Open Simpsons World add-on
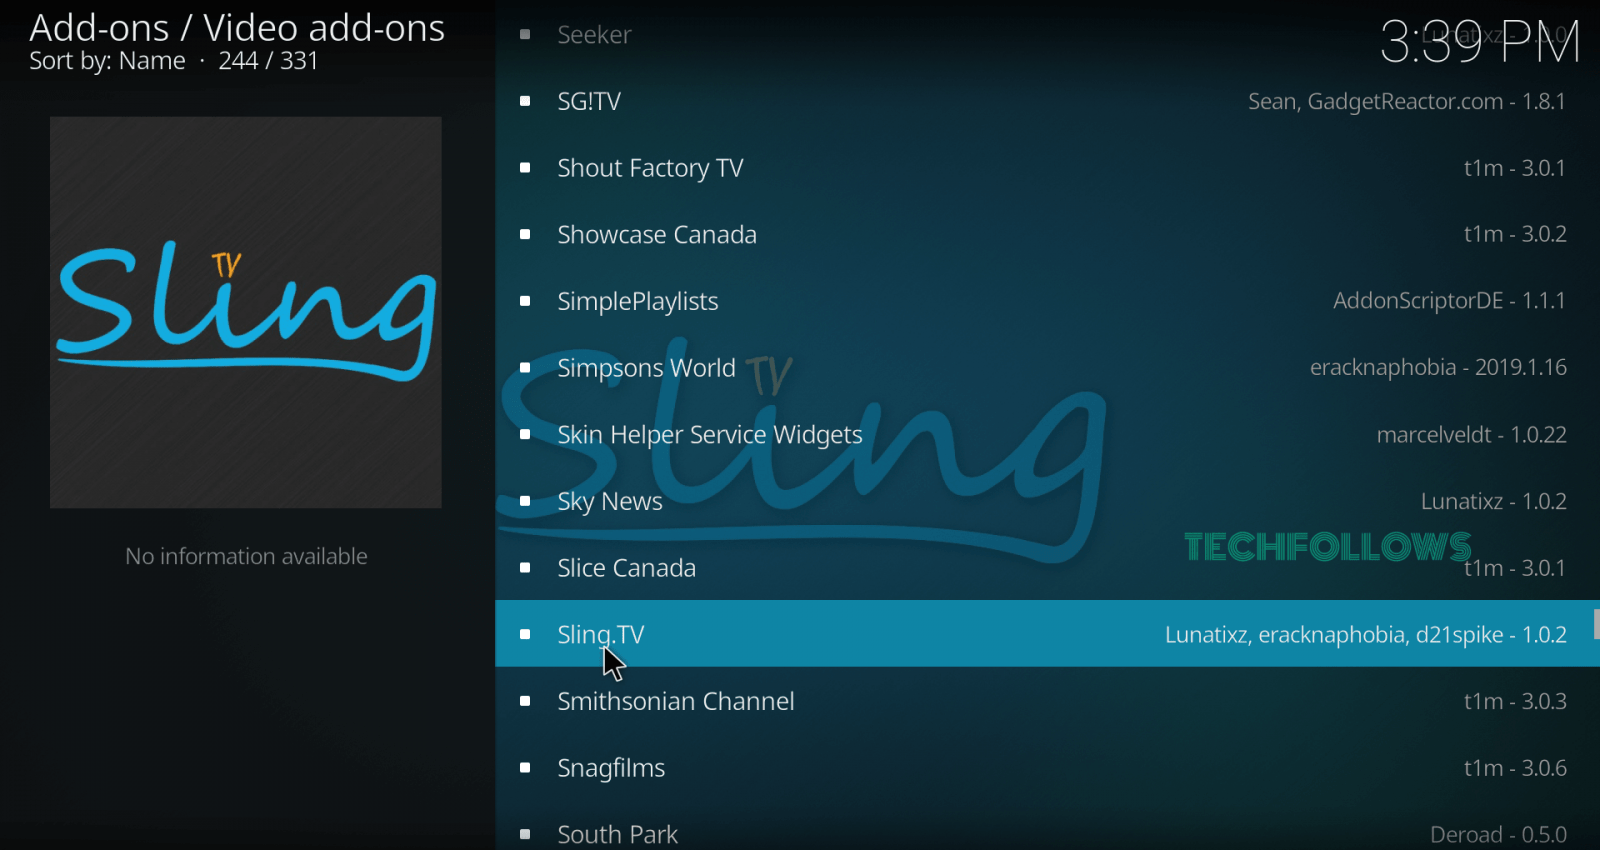1600x850 pixels. click(x=1045, y=368)
